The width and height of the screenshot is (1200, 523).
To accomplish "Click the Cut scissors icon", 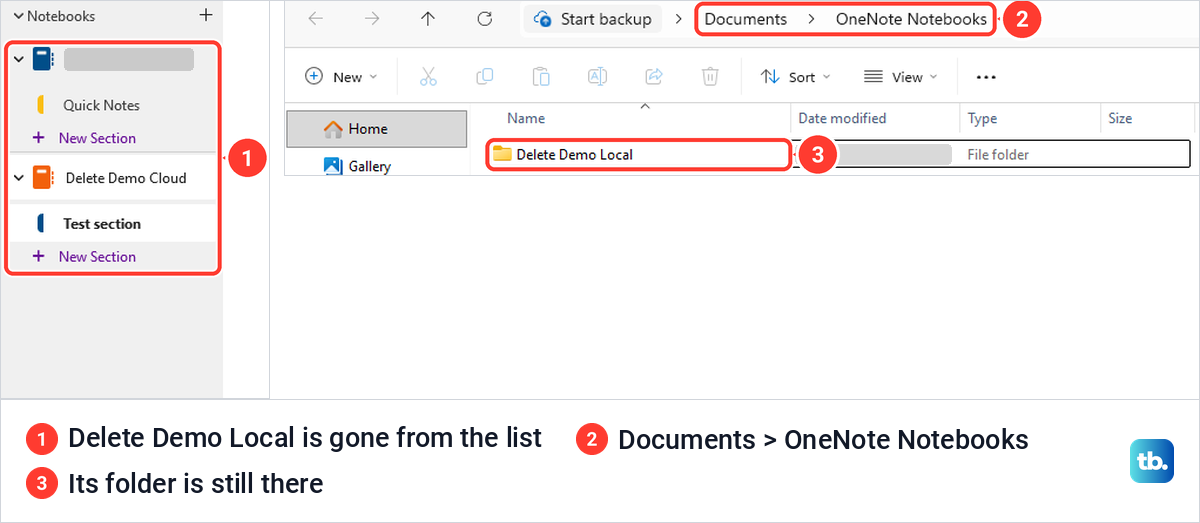I will coord(429,77).
